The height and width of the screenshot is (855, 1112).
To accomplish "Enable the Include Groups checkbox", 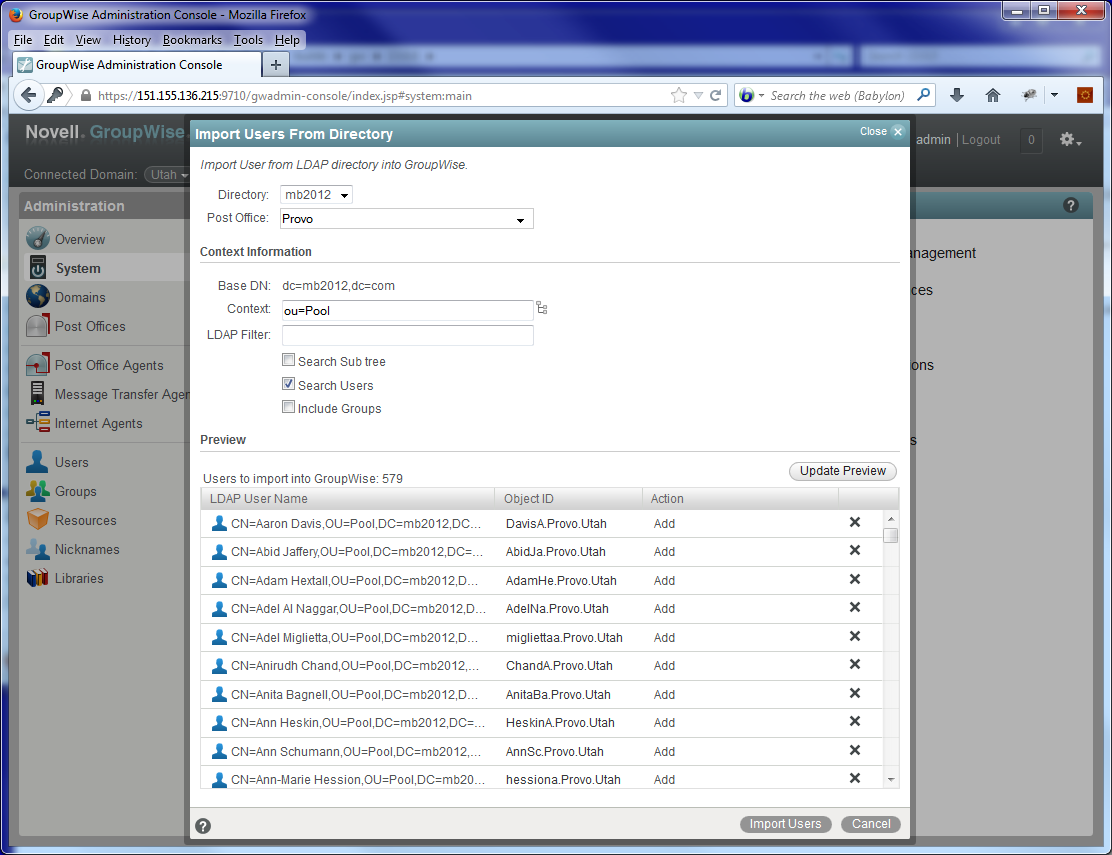I will tap(289, 407).
